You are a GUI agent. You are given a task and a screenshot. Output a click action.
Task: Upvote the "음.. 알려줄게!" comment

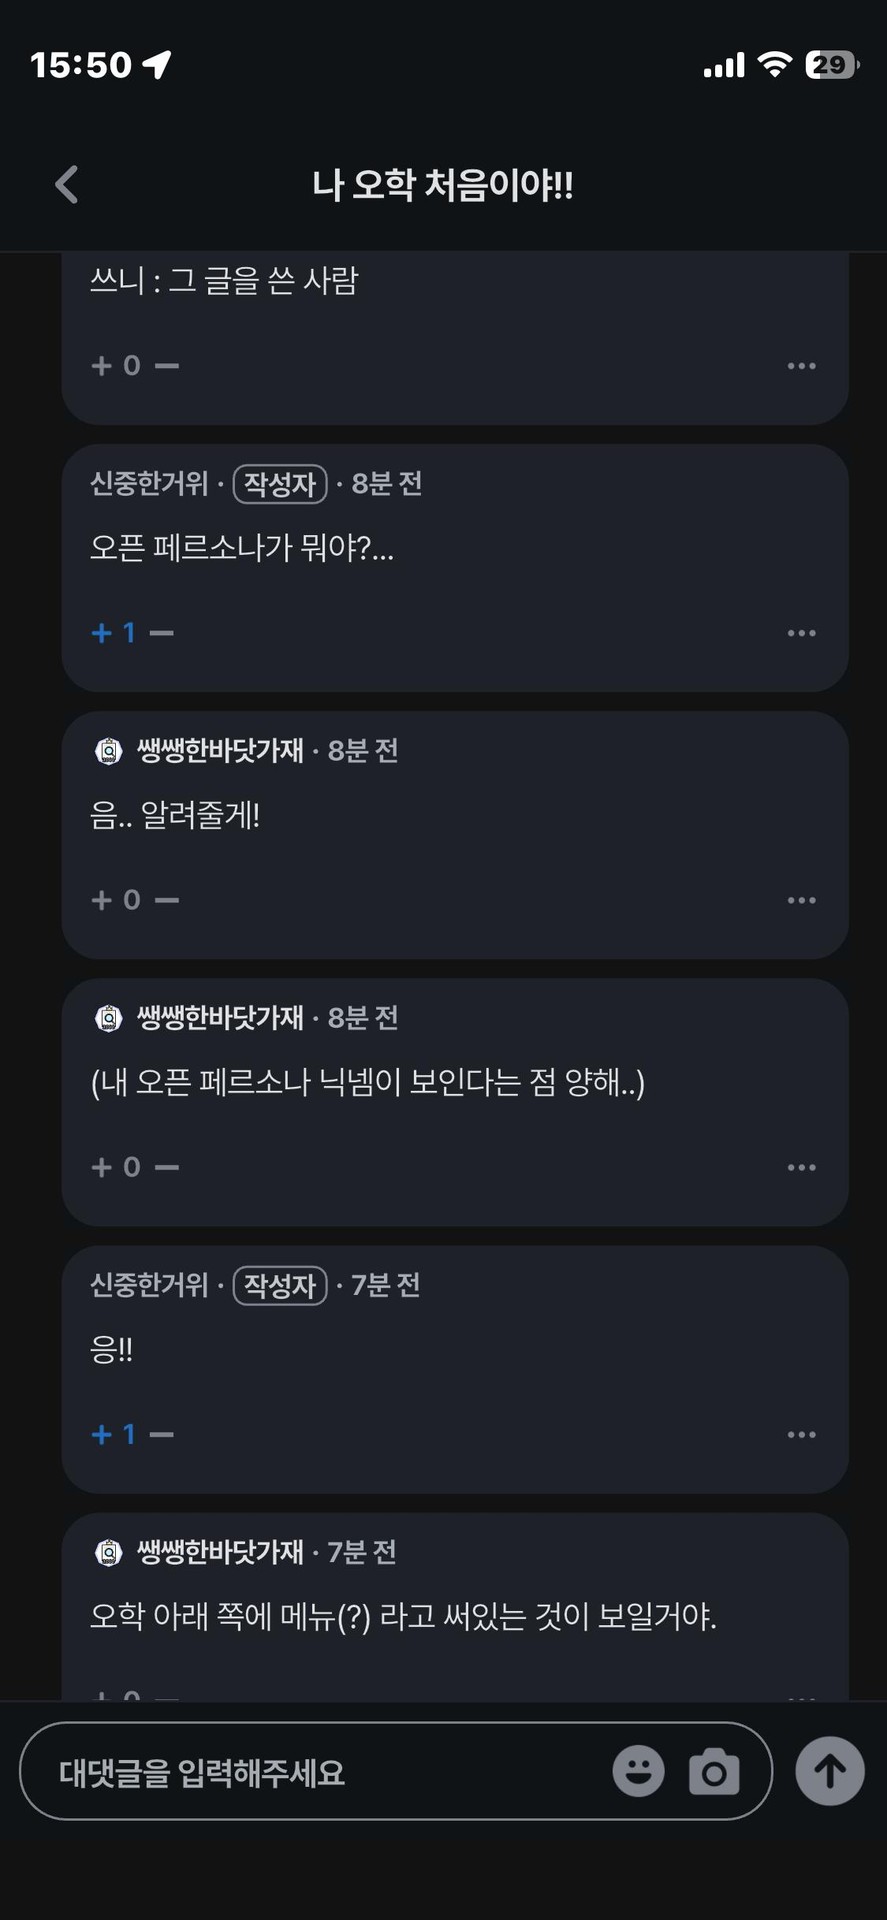101,900
